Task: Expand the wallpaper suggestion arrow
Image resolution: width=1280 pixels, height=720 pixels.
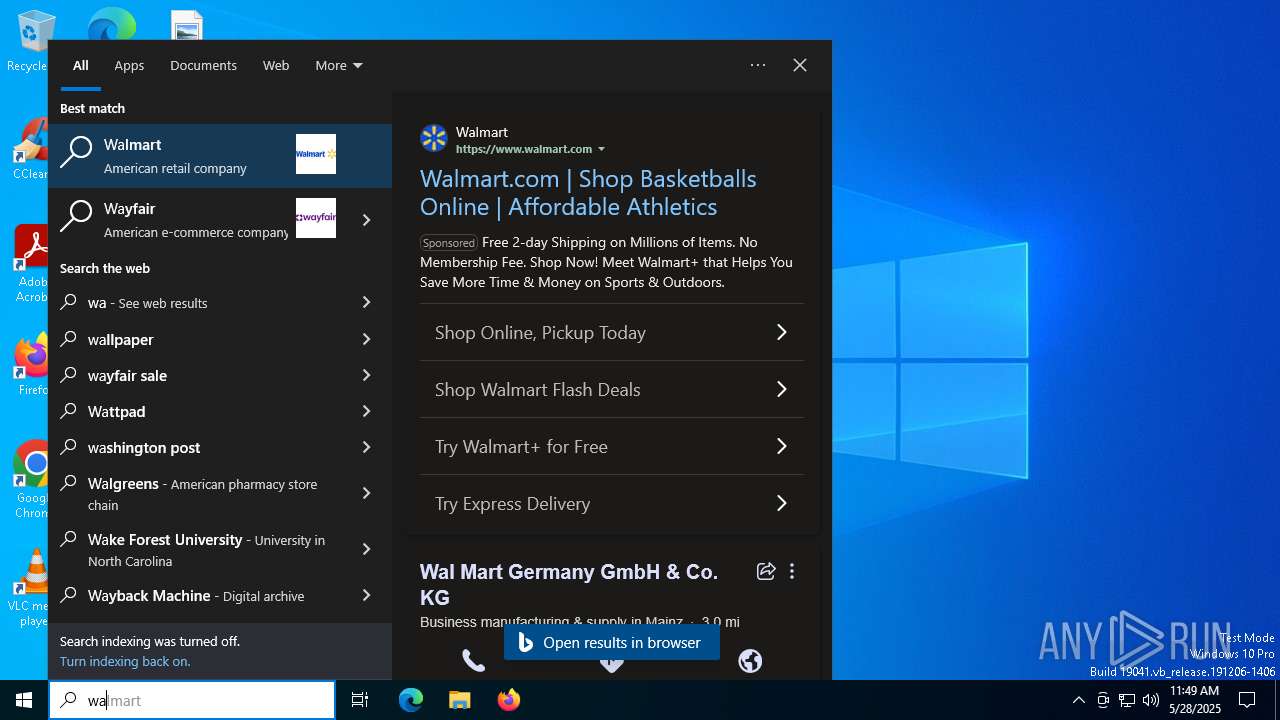Action: (366, 339)
